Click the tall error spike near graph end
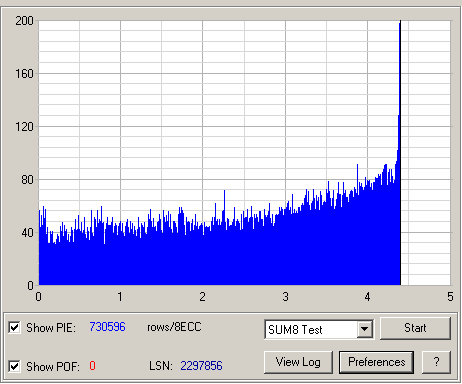 click(399, 100)
